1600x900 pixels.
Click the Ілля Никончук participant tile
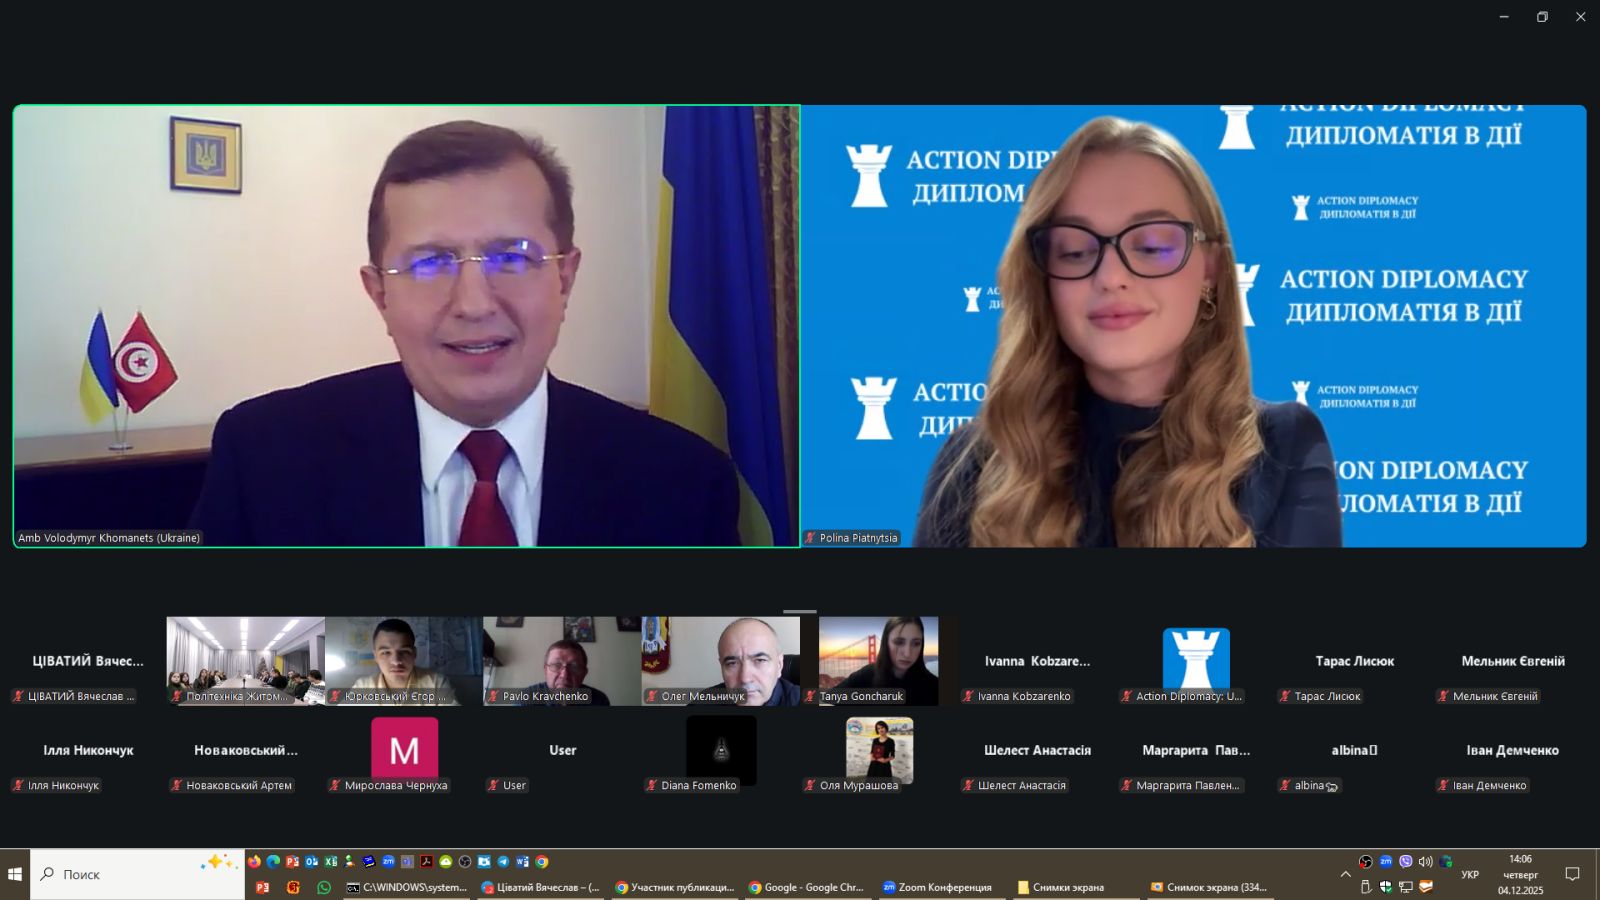[88, 750]
